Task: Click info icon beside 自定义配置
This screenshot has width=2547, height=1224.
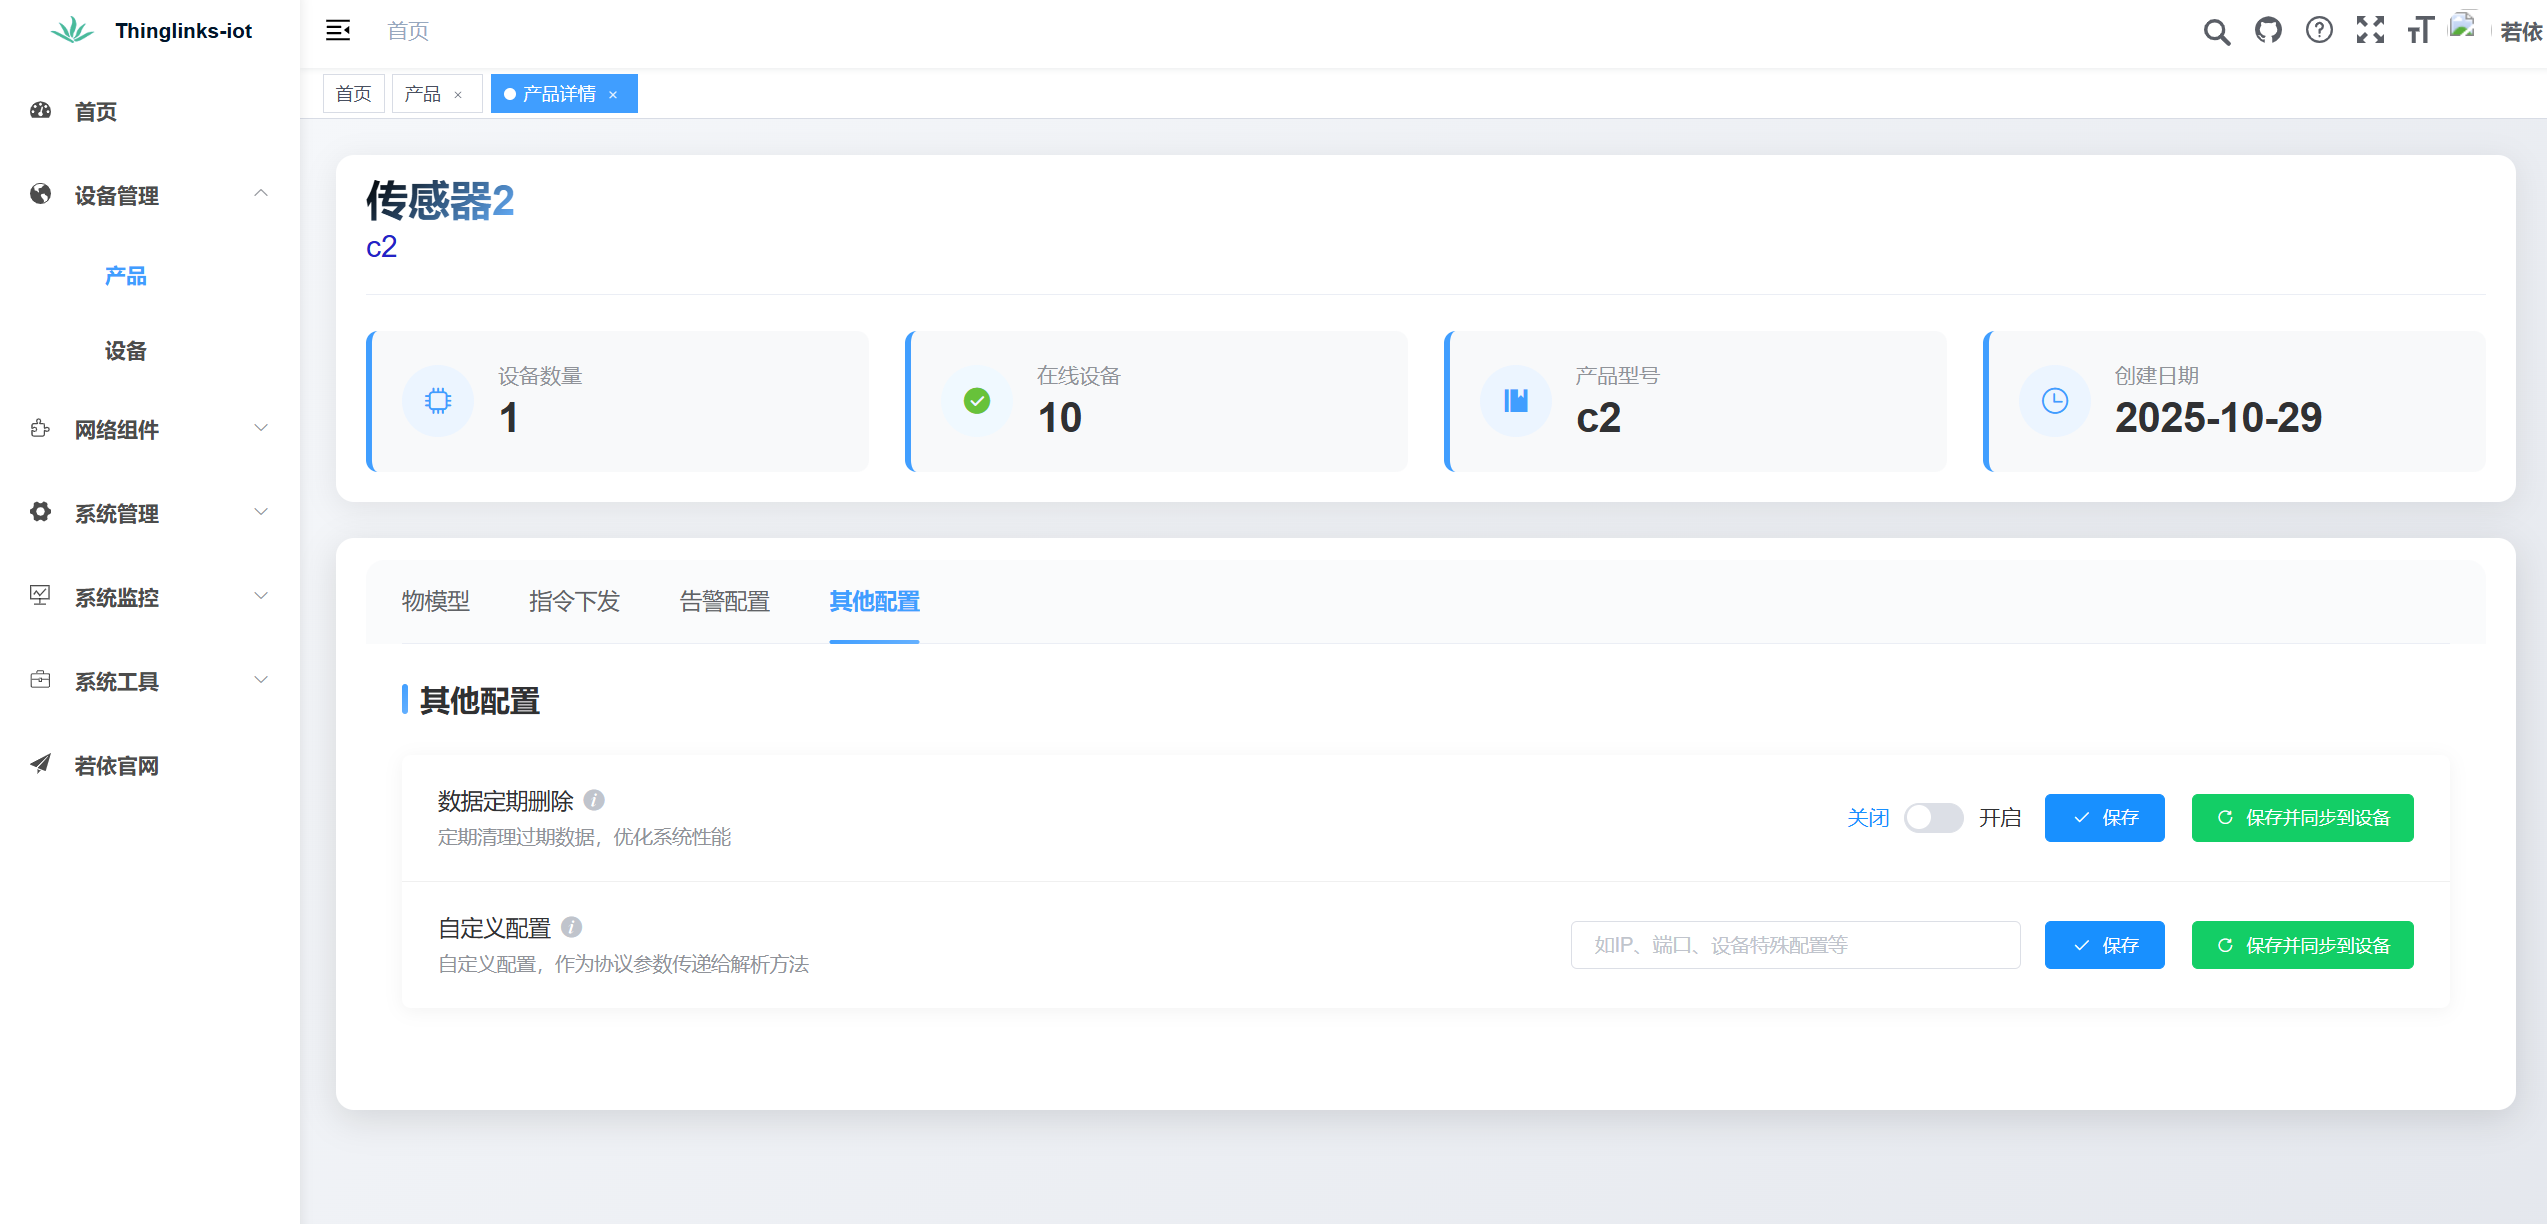Action: (572, 927)
